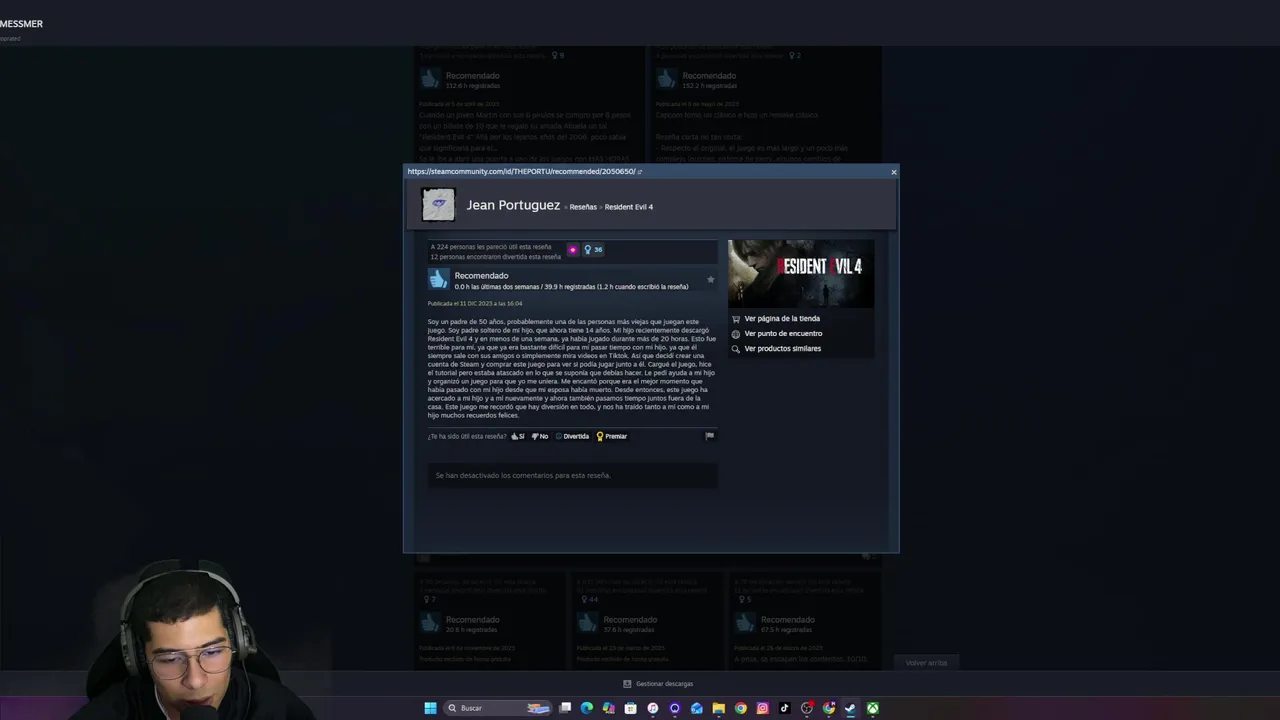Click the pink award badge icon
Screen dimensions: 1280x720
573,250
